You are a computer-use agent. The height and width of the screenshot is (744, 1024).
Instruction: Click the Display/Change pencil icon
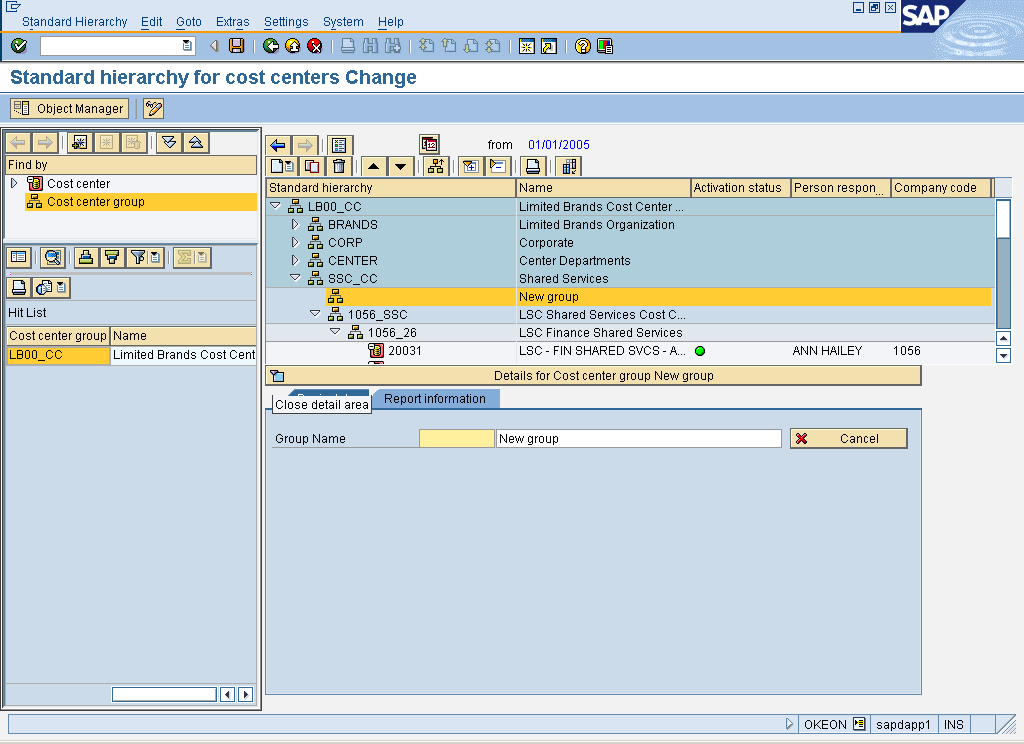[153, 108]
